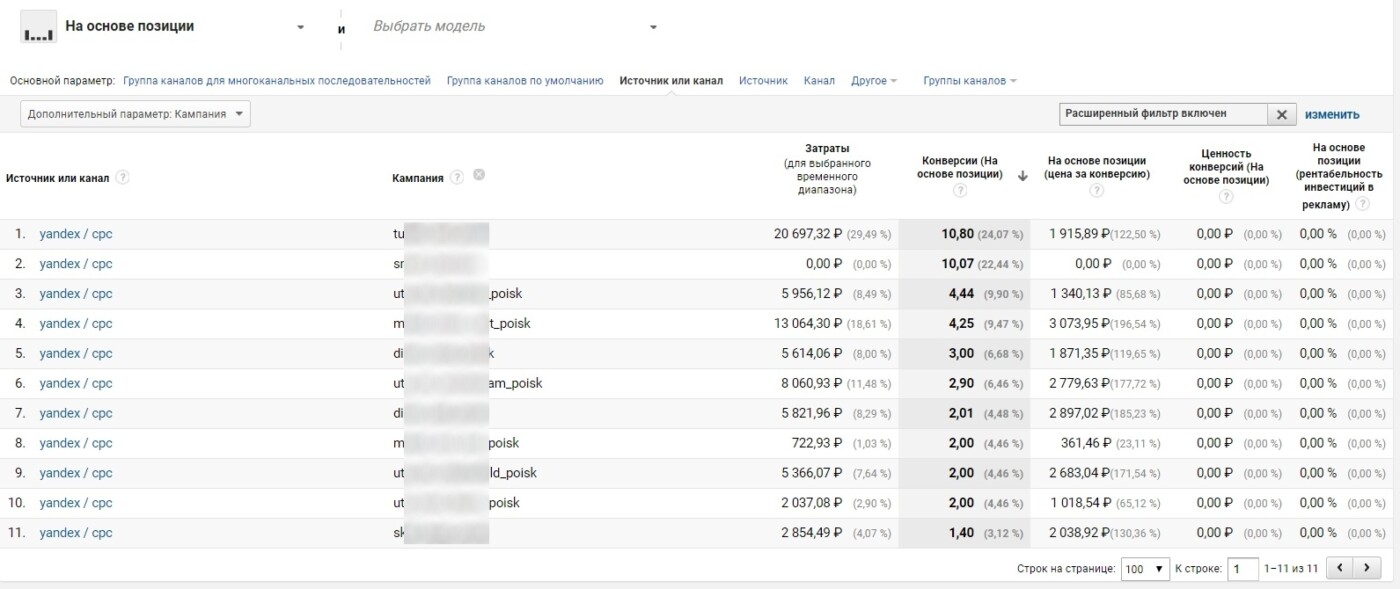
Task: Select 'Группа каналов по умолчанию' parameter
Action: click(x=525, y=81)
